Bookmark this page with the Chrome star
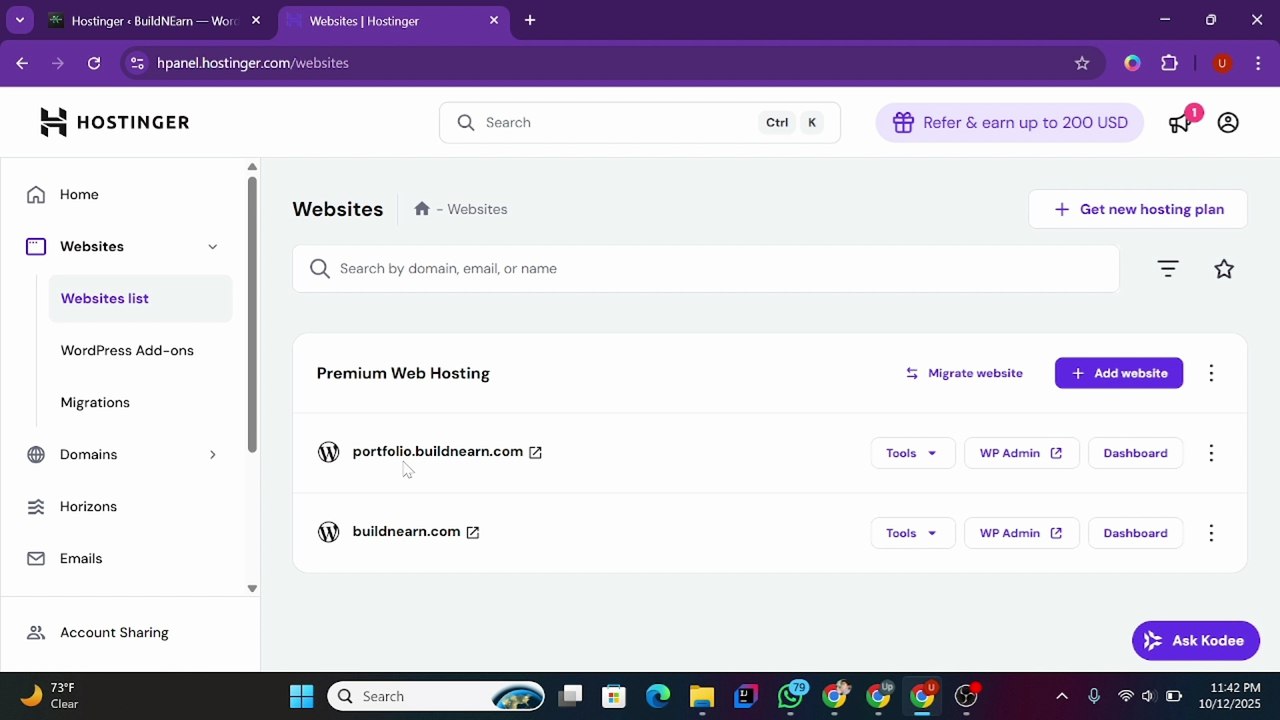The image size is (1280, 720). tap(1082, 63)
